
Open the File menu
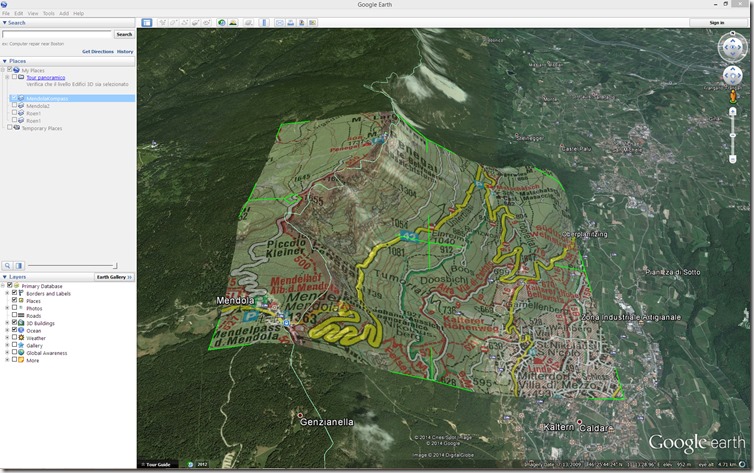point(6,13)
